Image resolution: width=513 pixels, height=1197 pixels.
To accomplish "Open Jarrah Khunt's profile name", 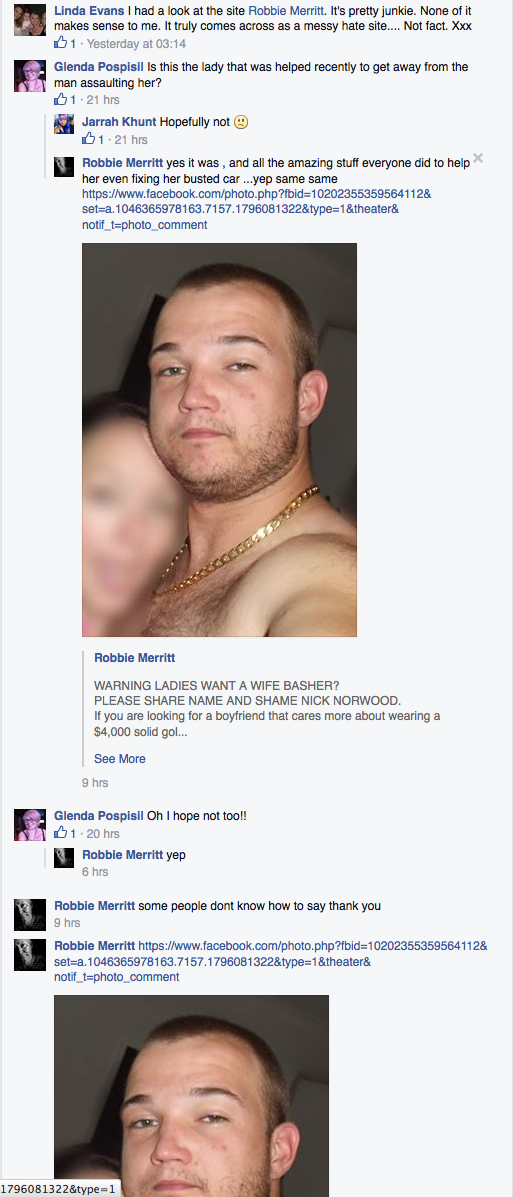I will (119, 121).
